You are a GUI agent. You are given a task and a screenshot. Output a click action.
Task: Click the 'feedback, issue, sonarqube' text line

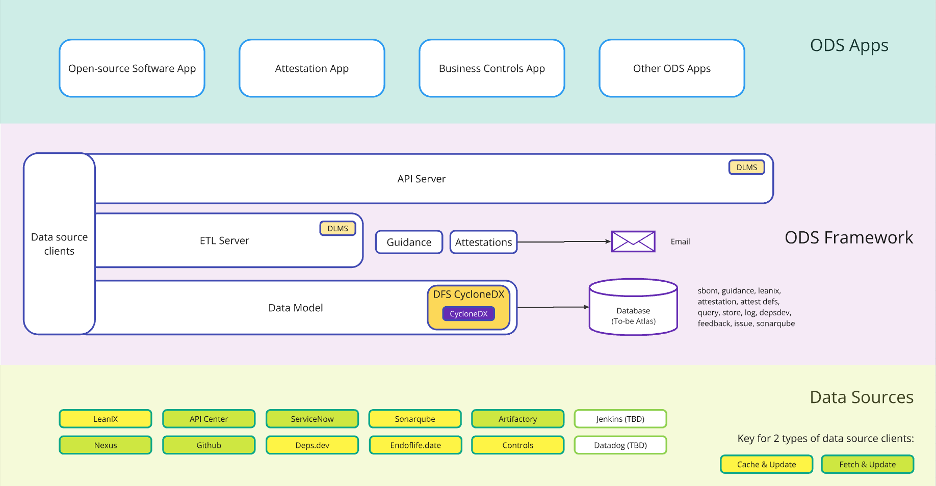click(746, 323)
